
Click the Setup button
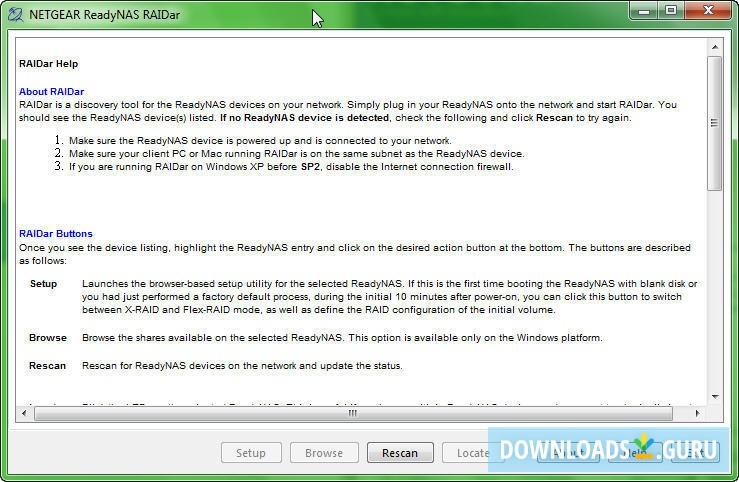[251, 453]
